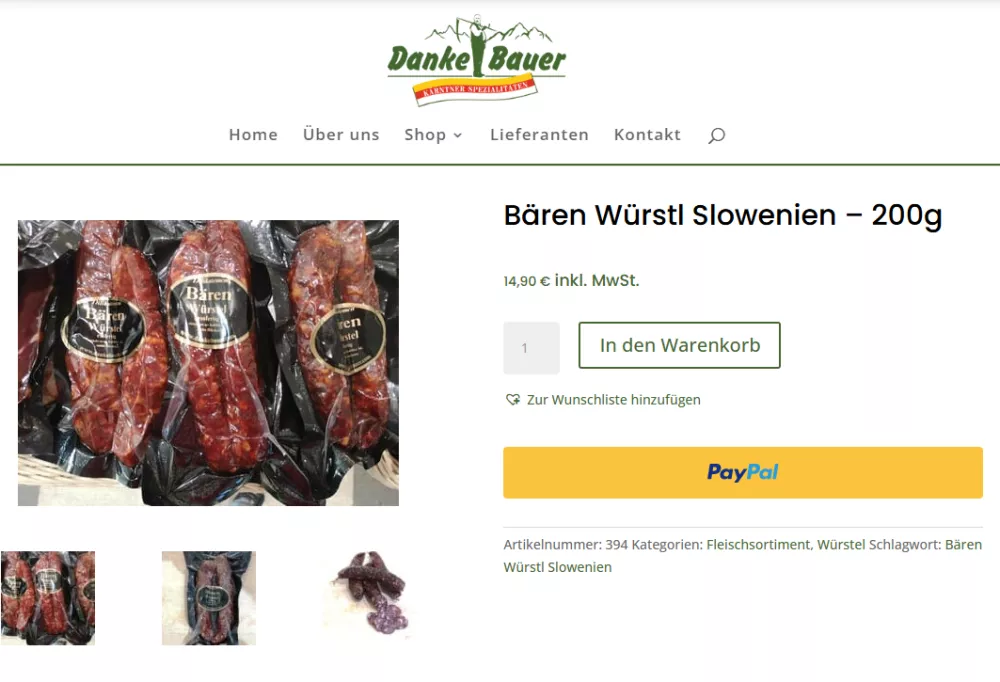This screenshot has width=1000, height=682.
Task: Select second thumbnail of single packaged sausage
Action: [209, 598]
